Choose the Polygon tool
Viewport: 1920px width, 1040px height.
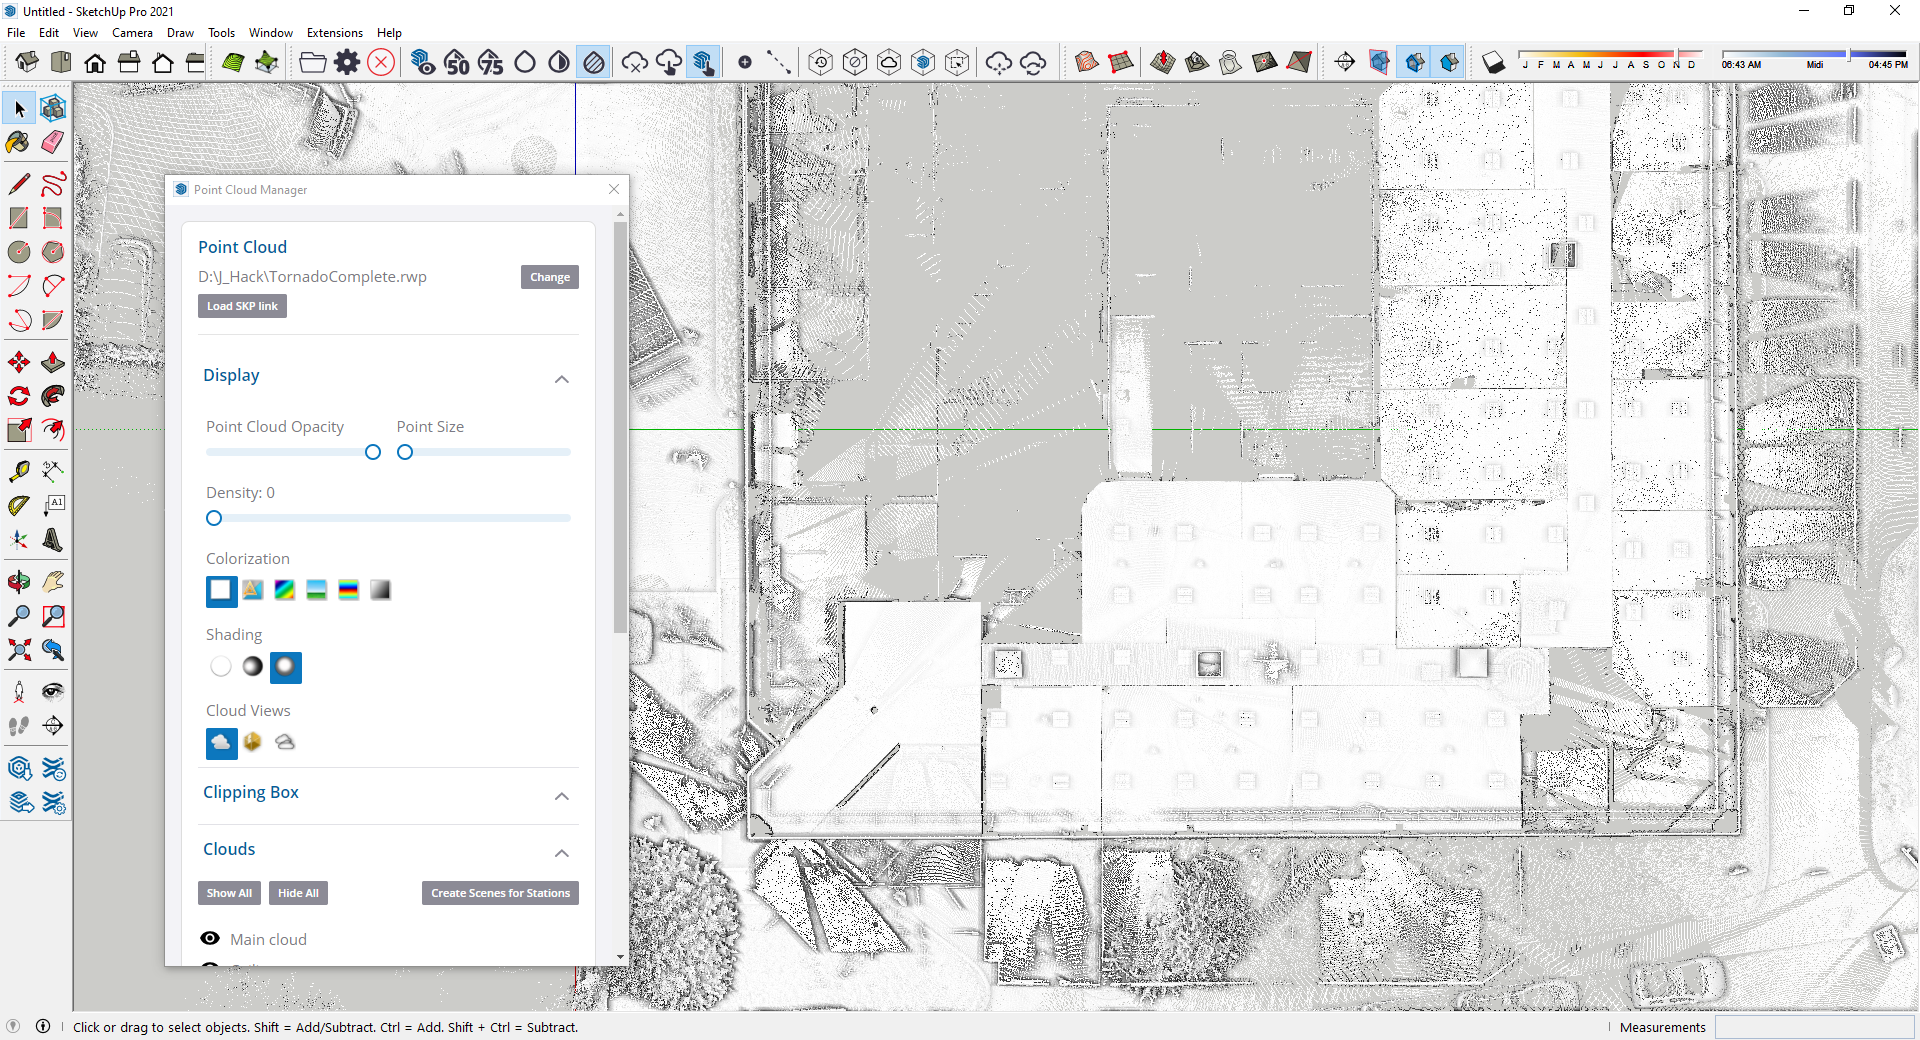53,252
